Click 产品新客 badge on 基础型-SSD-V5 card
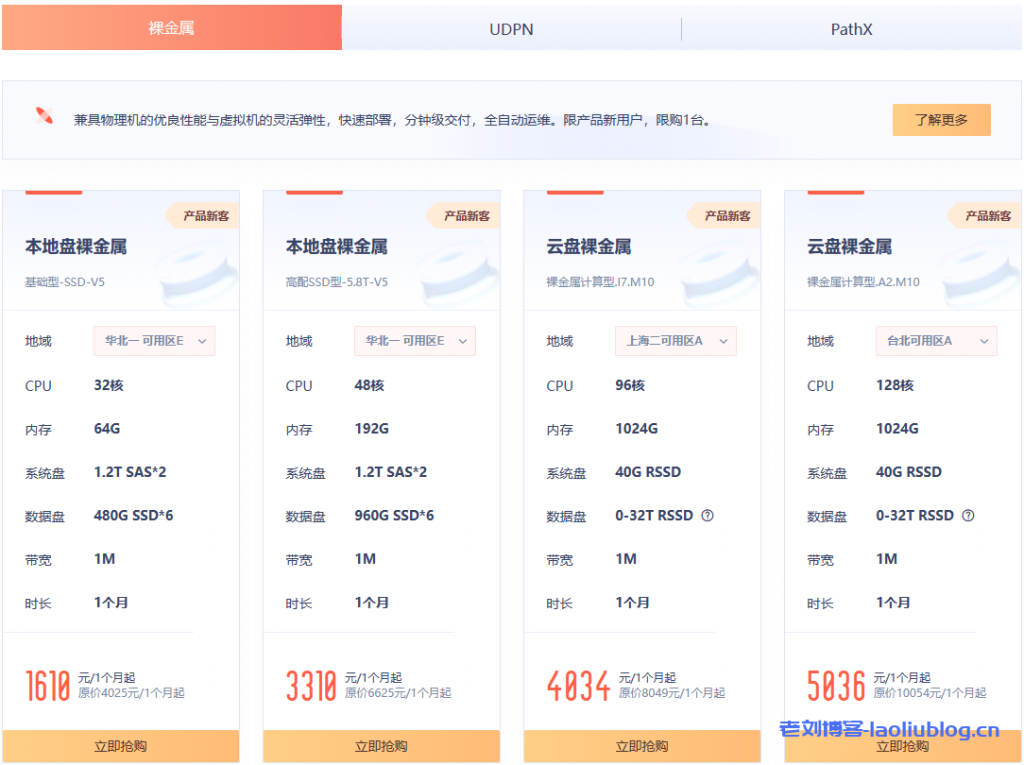The image size is (1024, 765). tap(204, 216)
